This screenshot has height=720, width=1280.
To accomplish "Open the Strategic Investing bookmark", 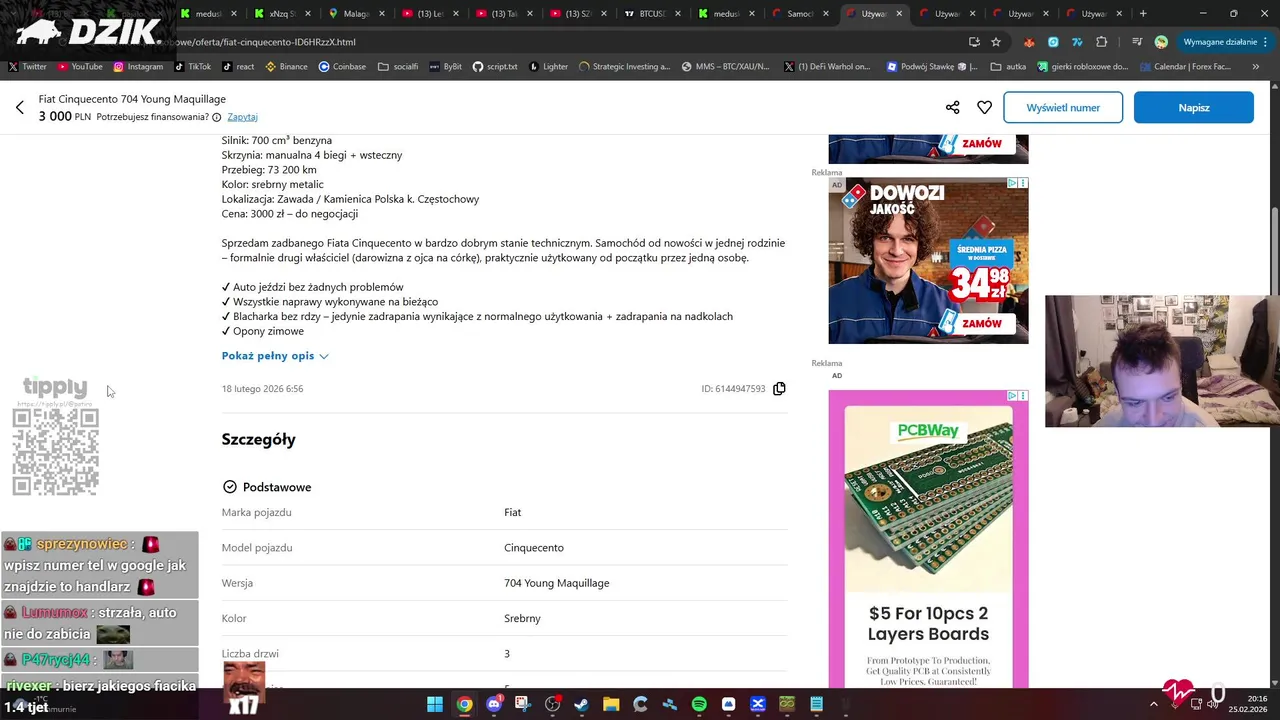I will tap(624, 67).
